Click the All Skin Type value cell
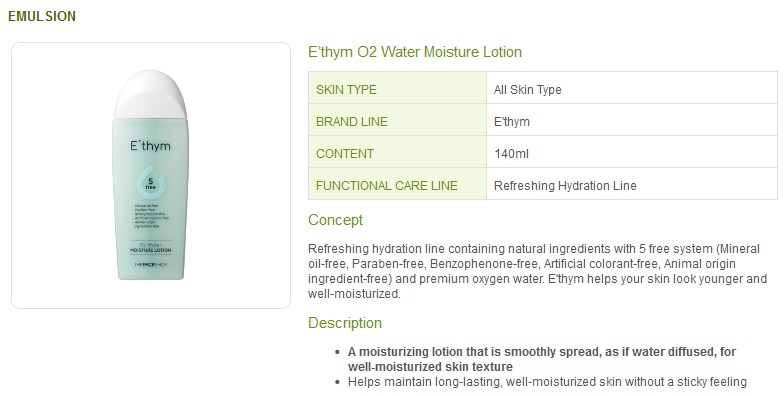 tap(632, 88)
